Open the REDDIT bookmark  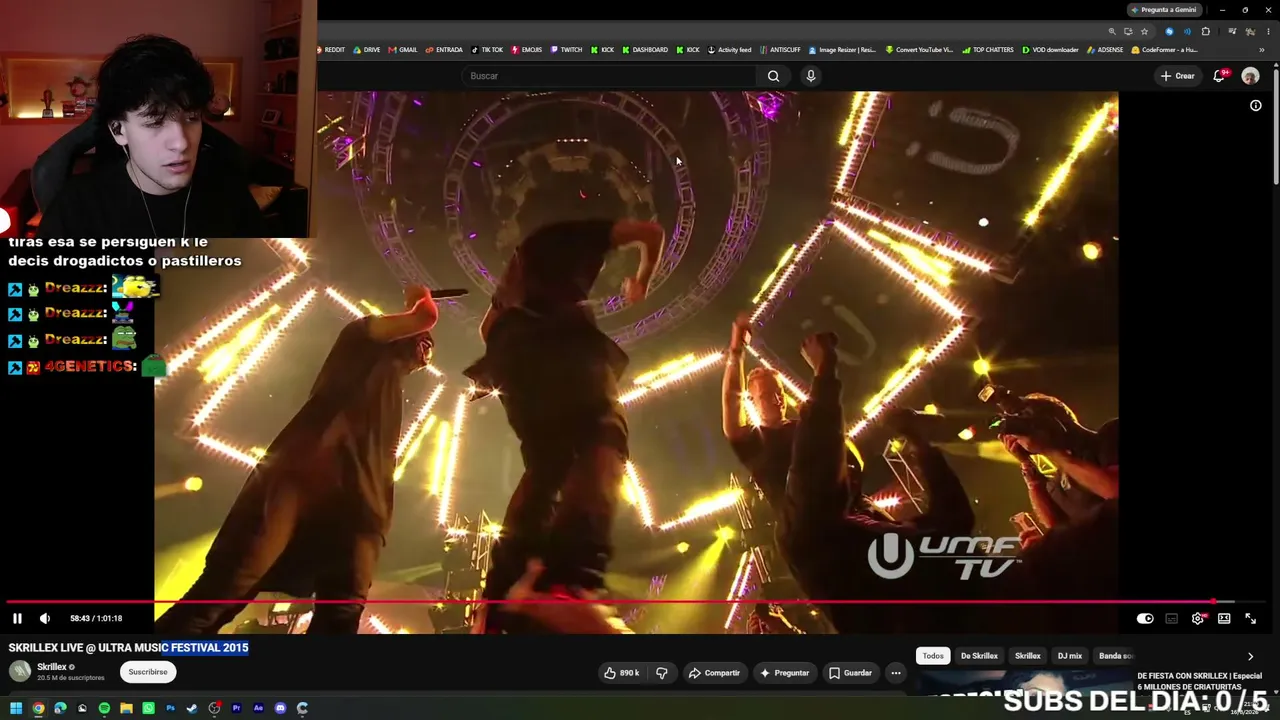coord(331,50)
